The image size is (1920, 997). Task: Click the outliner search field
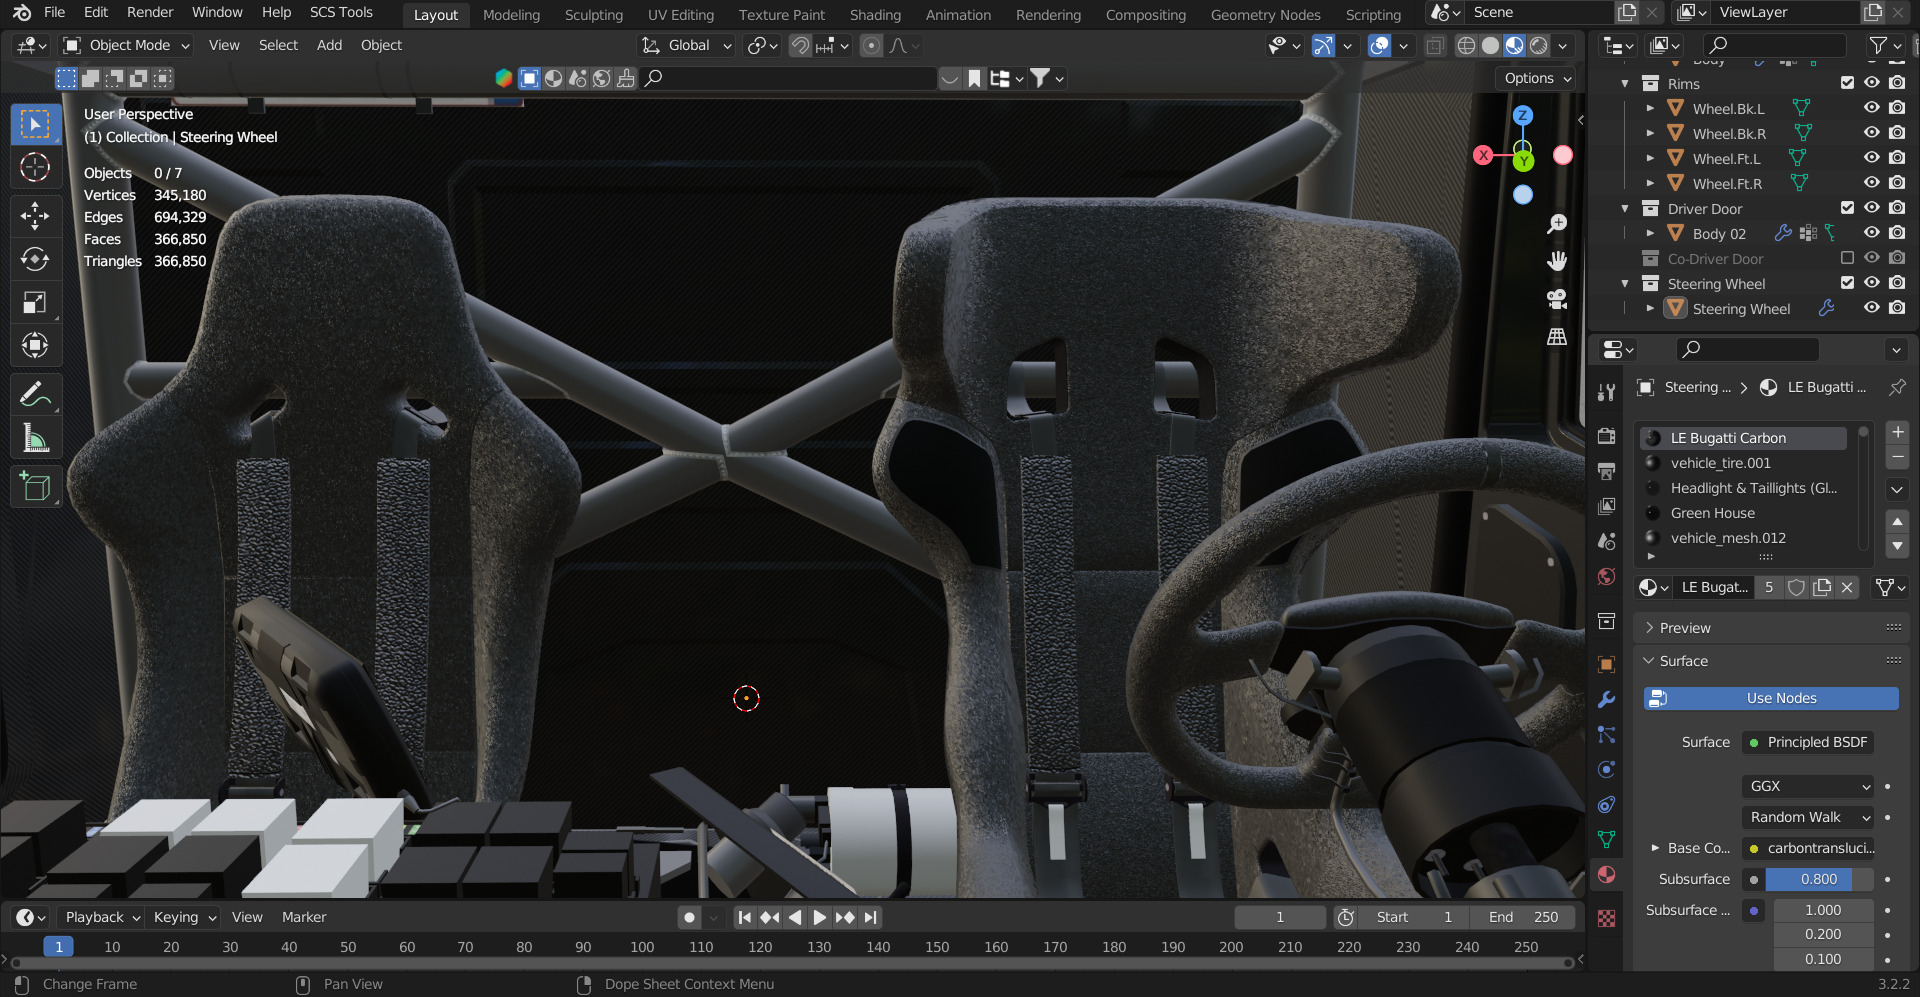click(1774, 45)
